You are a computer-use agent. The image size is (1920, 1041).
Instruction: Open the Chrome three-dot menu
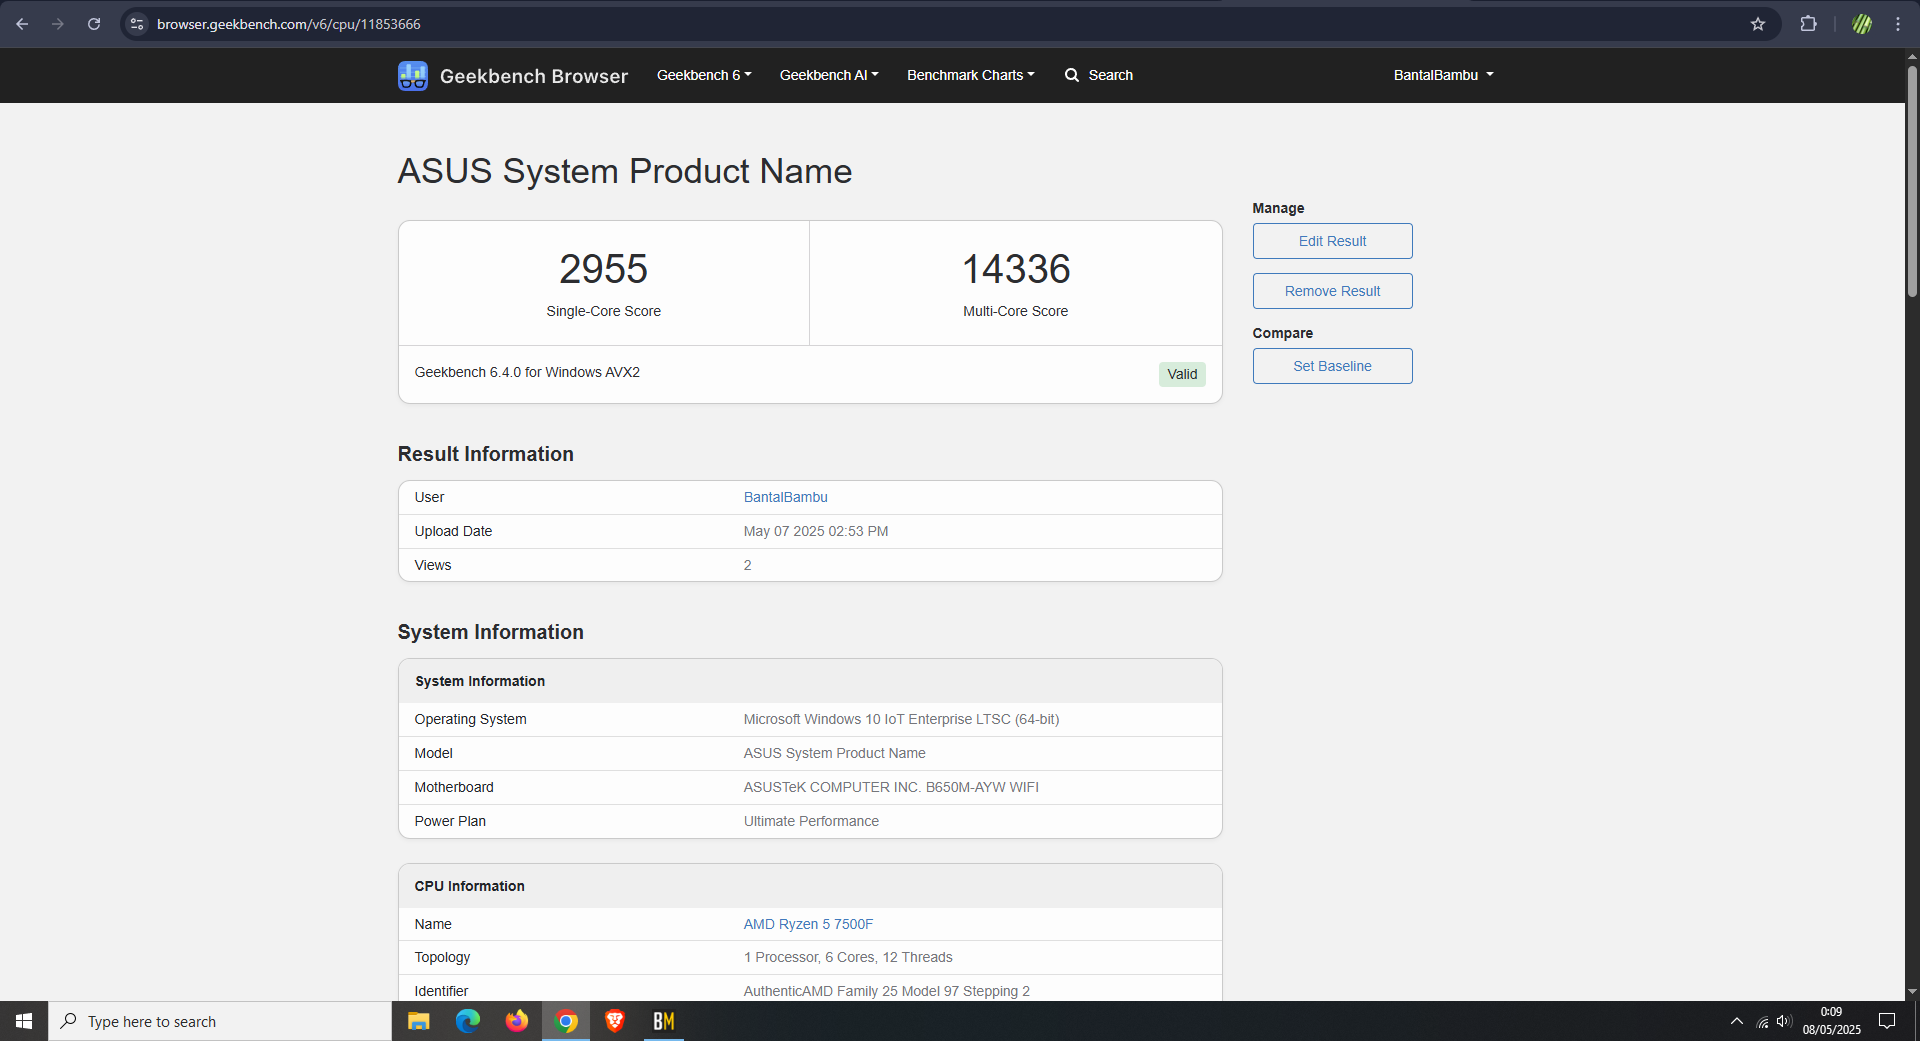click(1897, 24)
